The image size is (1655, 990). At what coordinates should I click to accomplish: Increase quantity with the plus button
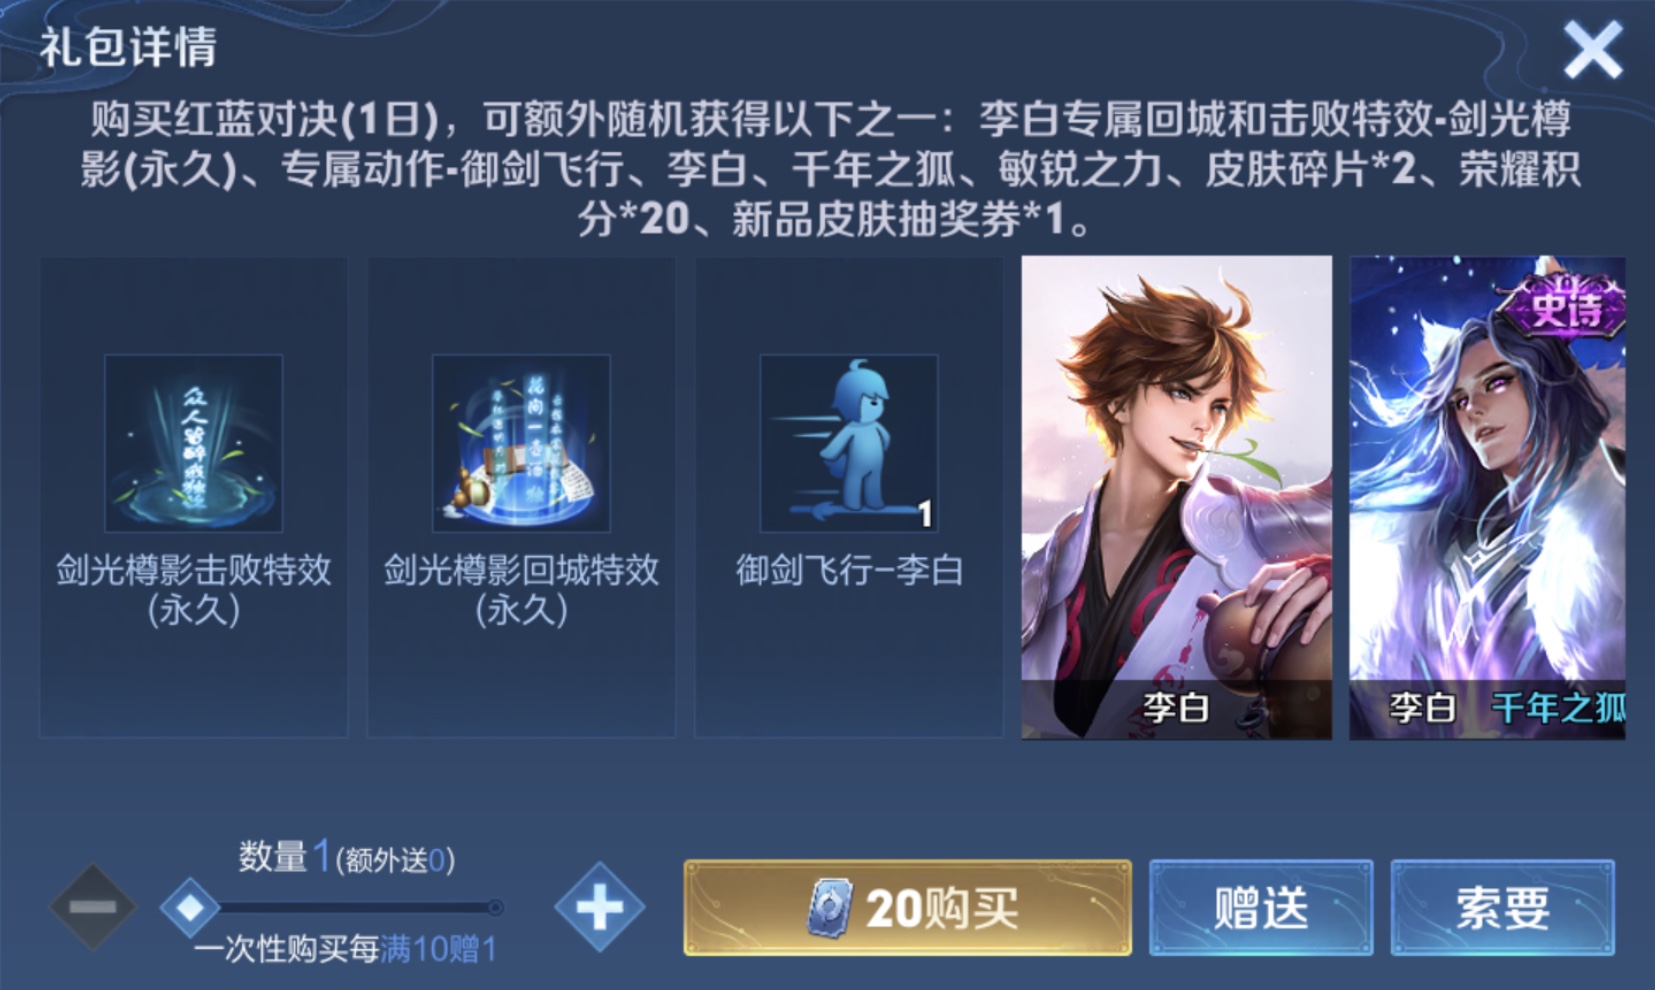coord(599,907)
